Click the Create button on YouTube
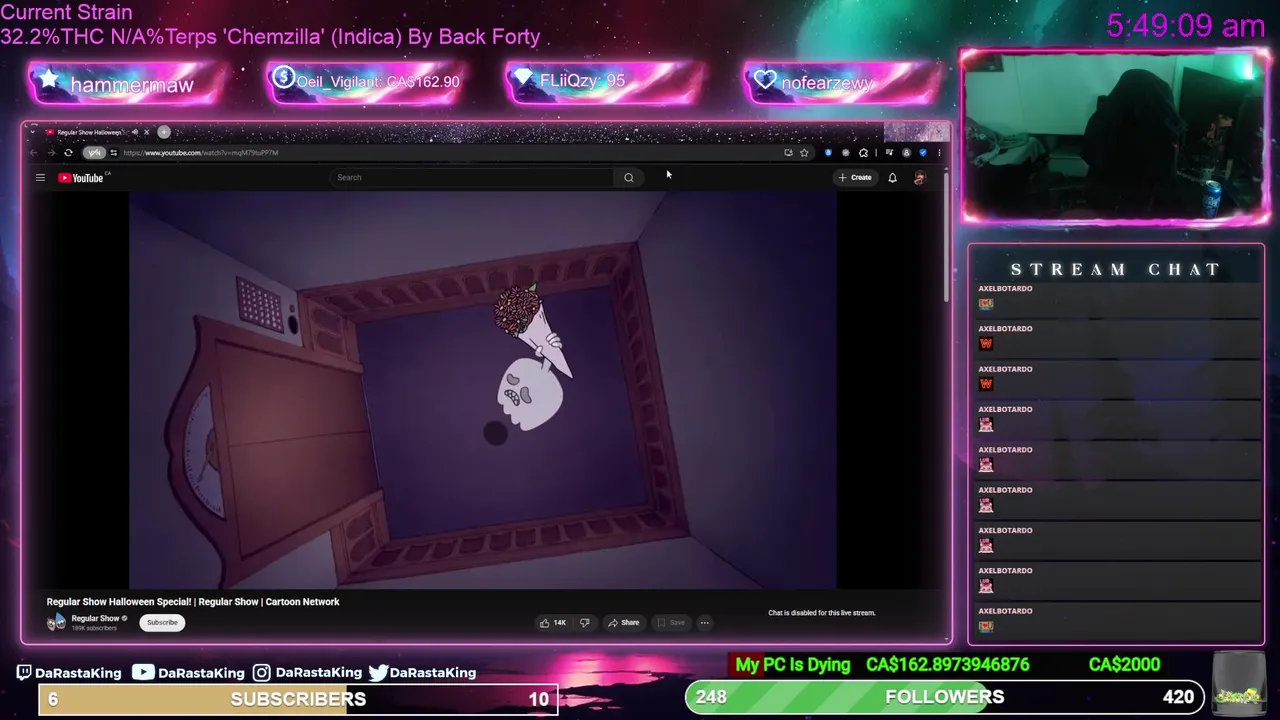Image resolution: width=1280 pixels, height=720 pixels. (855, 178)
